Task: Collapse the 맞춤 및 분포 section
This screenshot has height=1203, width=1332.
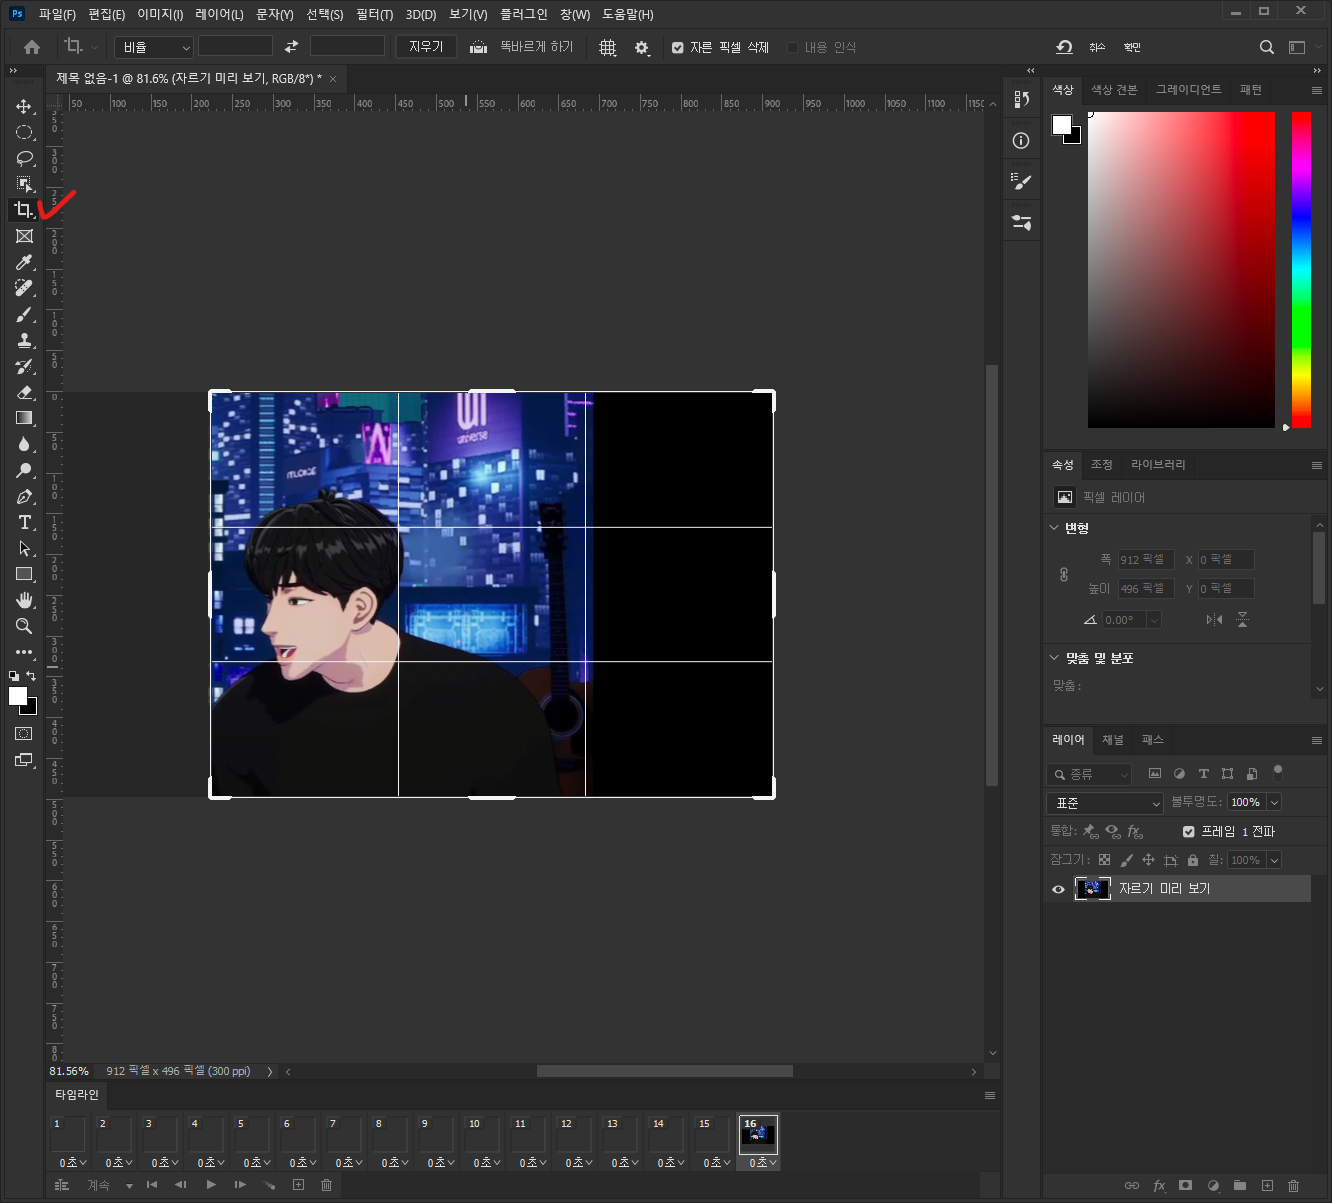Action: (x=1053, y=657)
